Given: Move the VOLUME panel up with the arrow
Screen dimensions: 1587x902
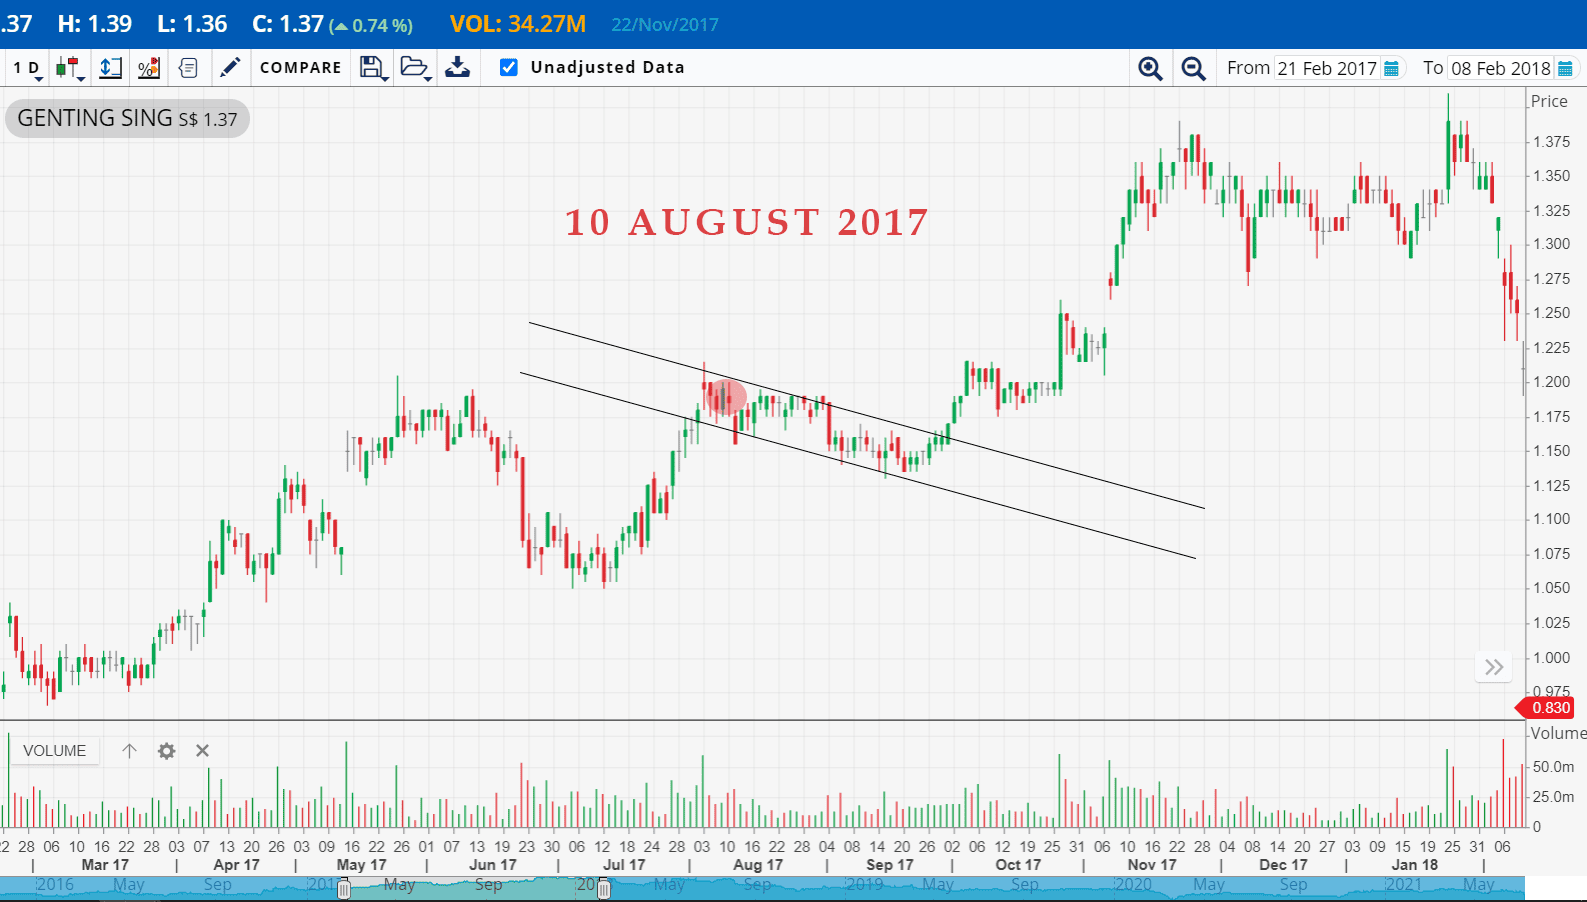Looking at the screenshot, I should 129,751.
